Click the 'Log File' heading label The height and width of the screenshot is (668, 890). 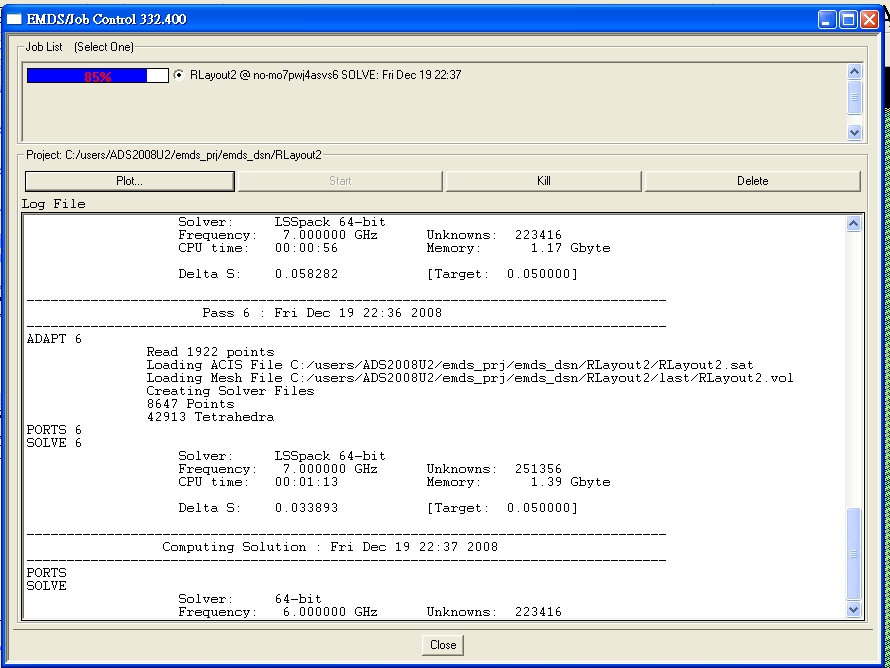[53, 204]
